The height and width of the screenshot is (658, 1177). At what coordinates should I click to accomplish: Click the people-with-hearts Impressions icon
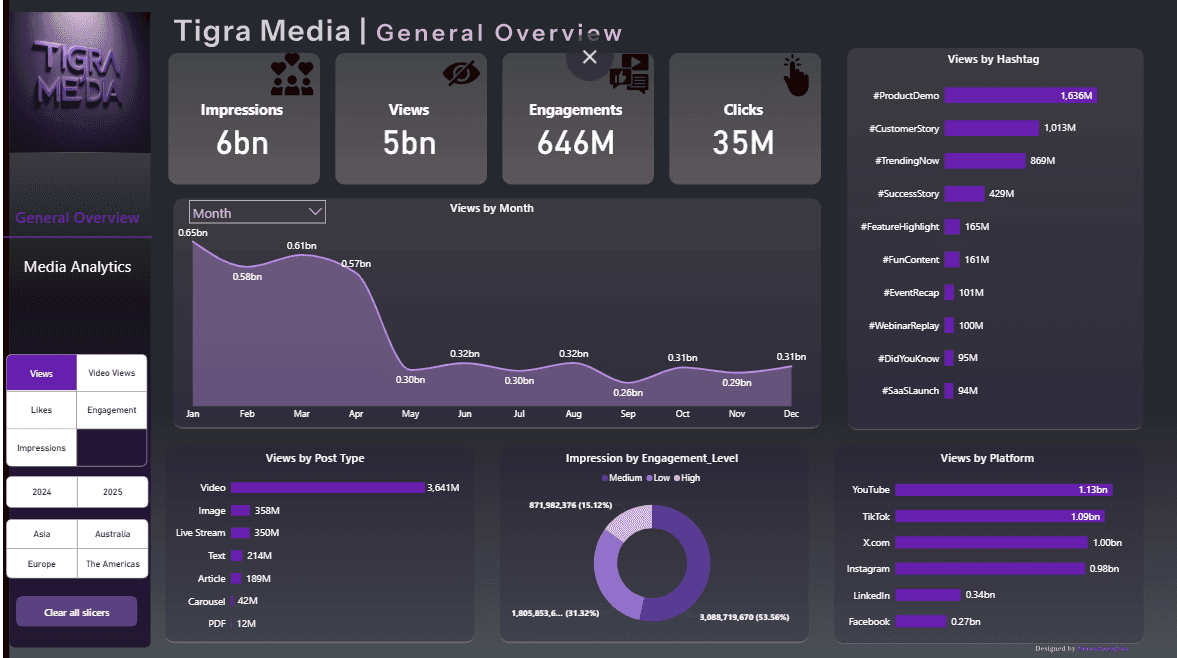coord(292,74)
